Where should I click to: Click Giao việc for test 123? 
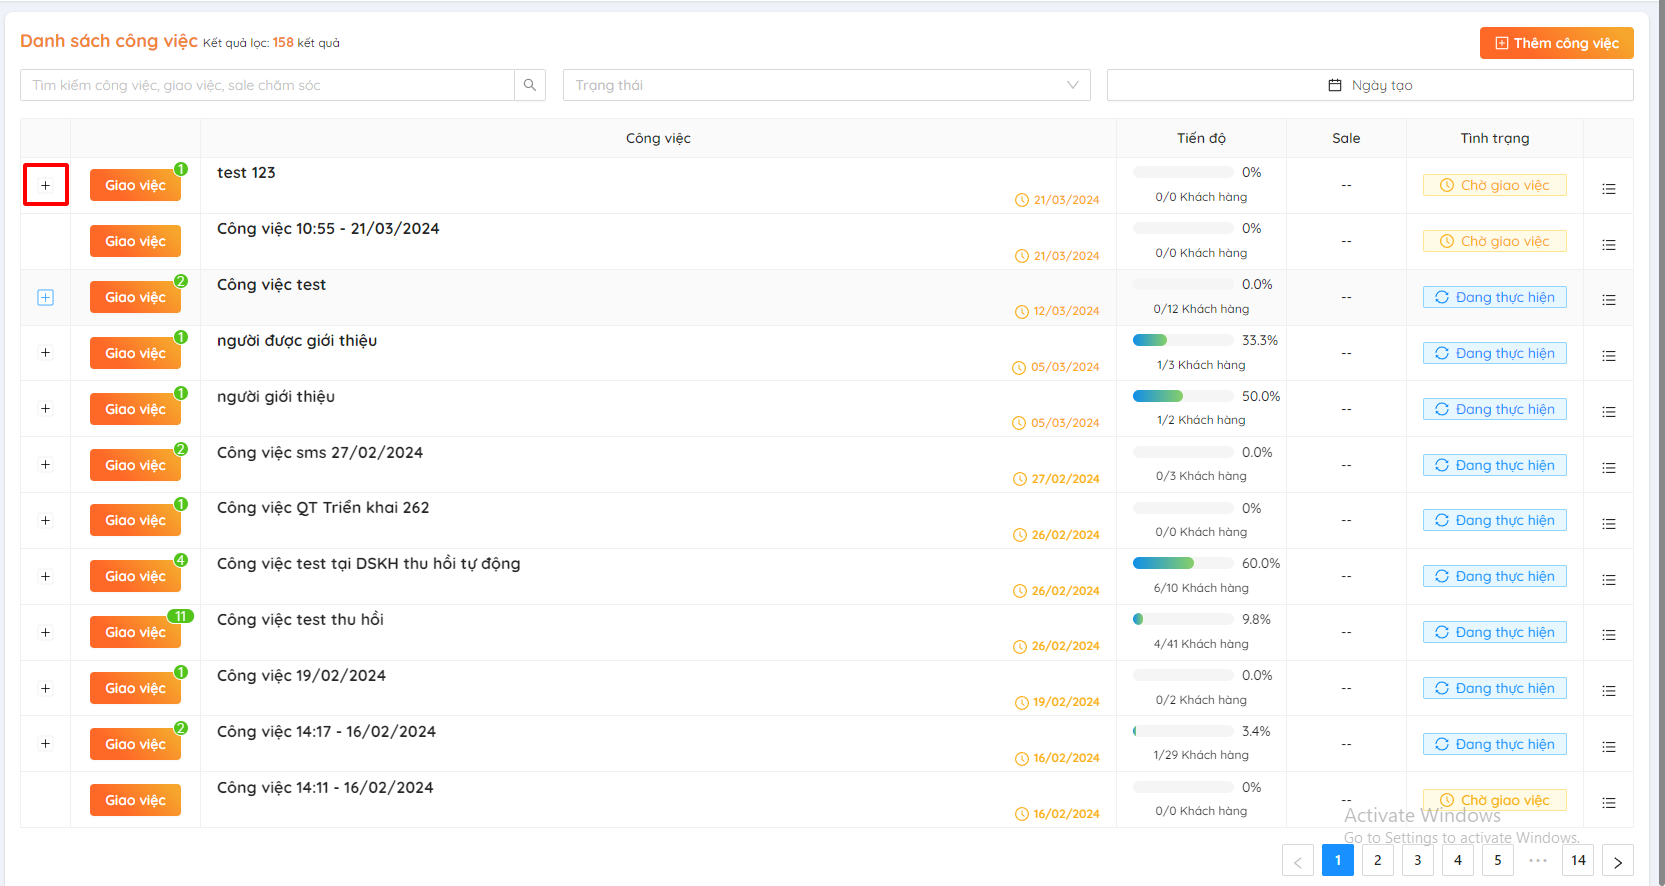pyautogui.click(x=135, y=185)
